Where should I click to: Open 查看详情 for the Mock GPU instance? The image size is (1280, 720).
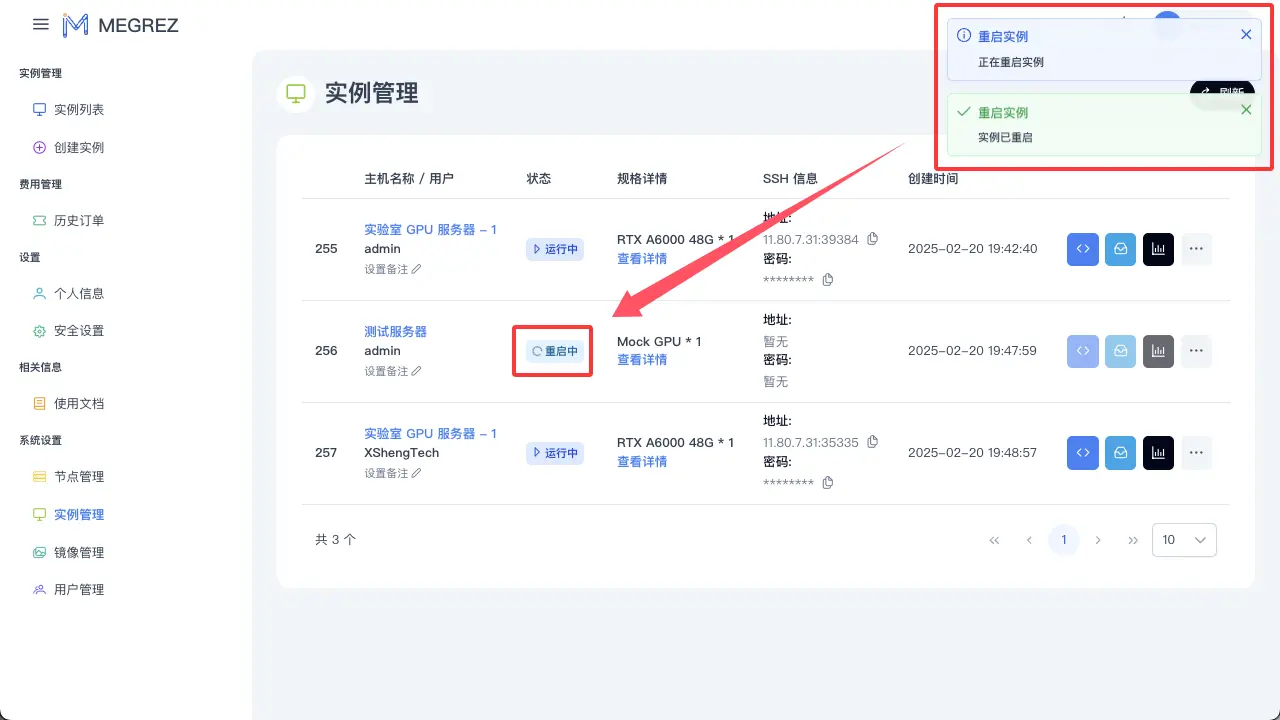coord(641,360)
